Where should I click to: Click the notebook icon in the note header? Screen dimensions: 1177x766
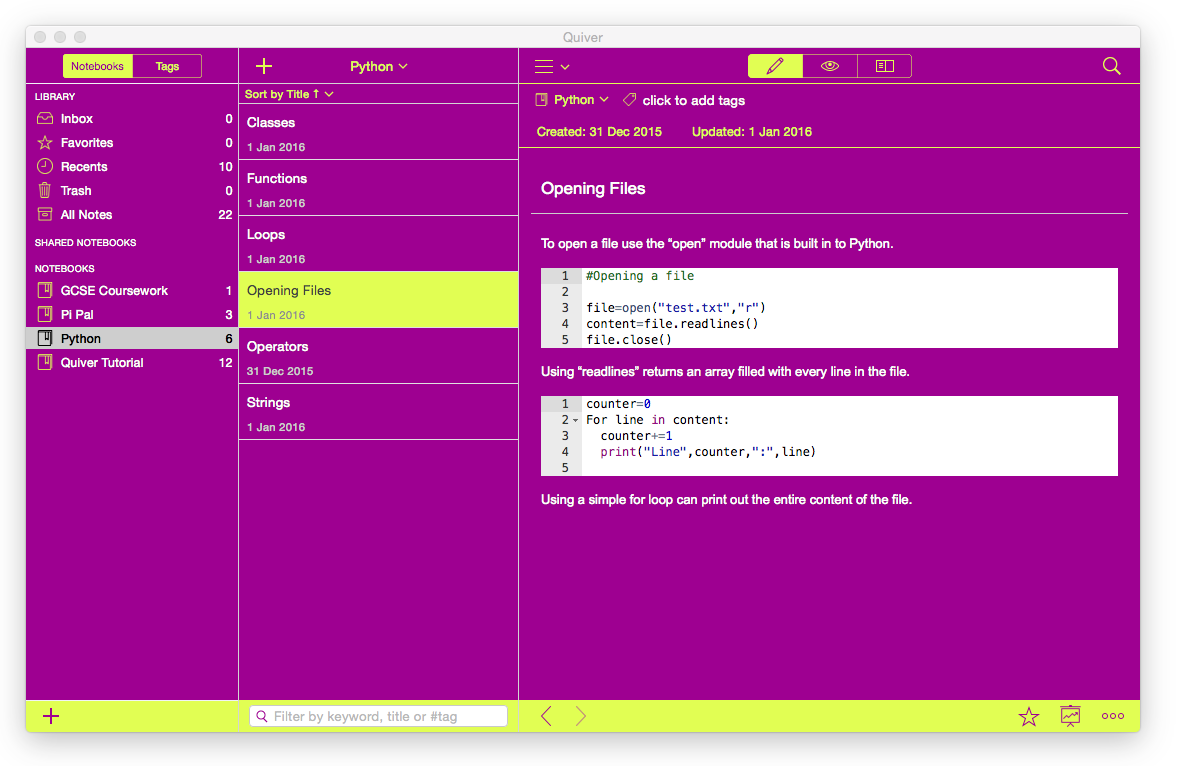coord(541,100)
